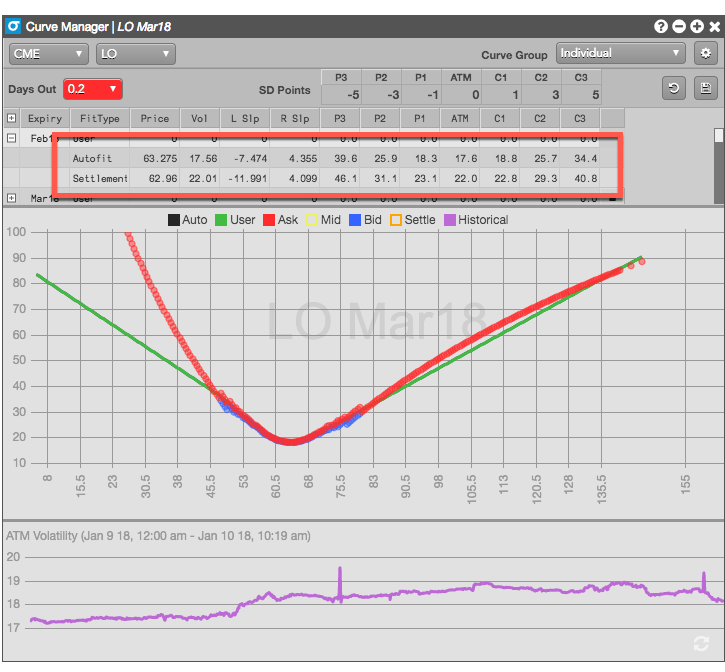This screenshot has width=725, height=672.
Task: Open the Curve Group Individual dropdown
Action: (621, 53)
